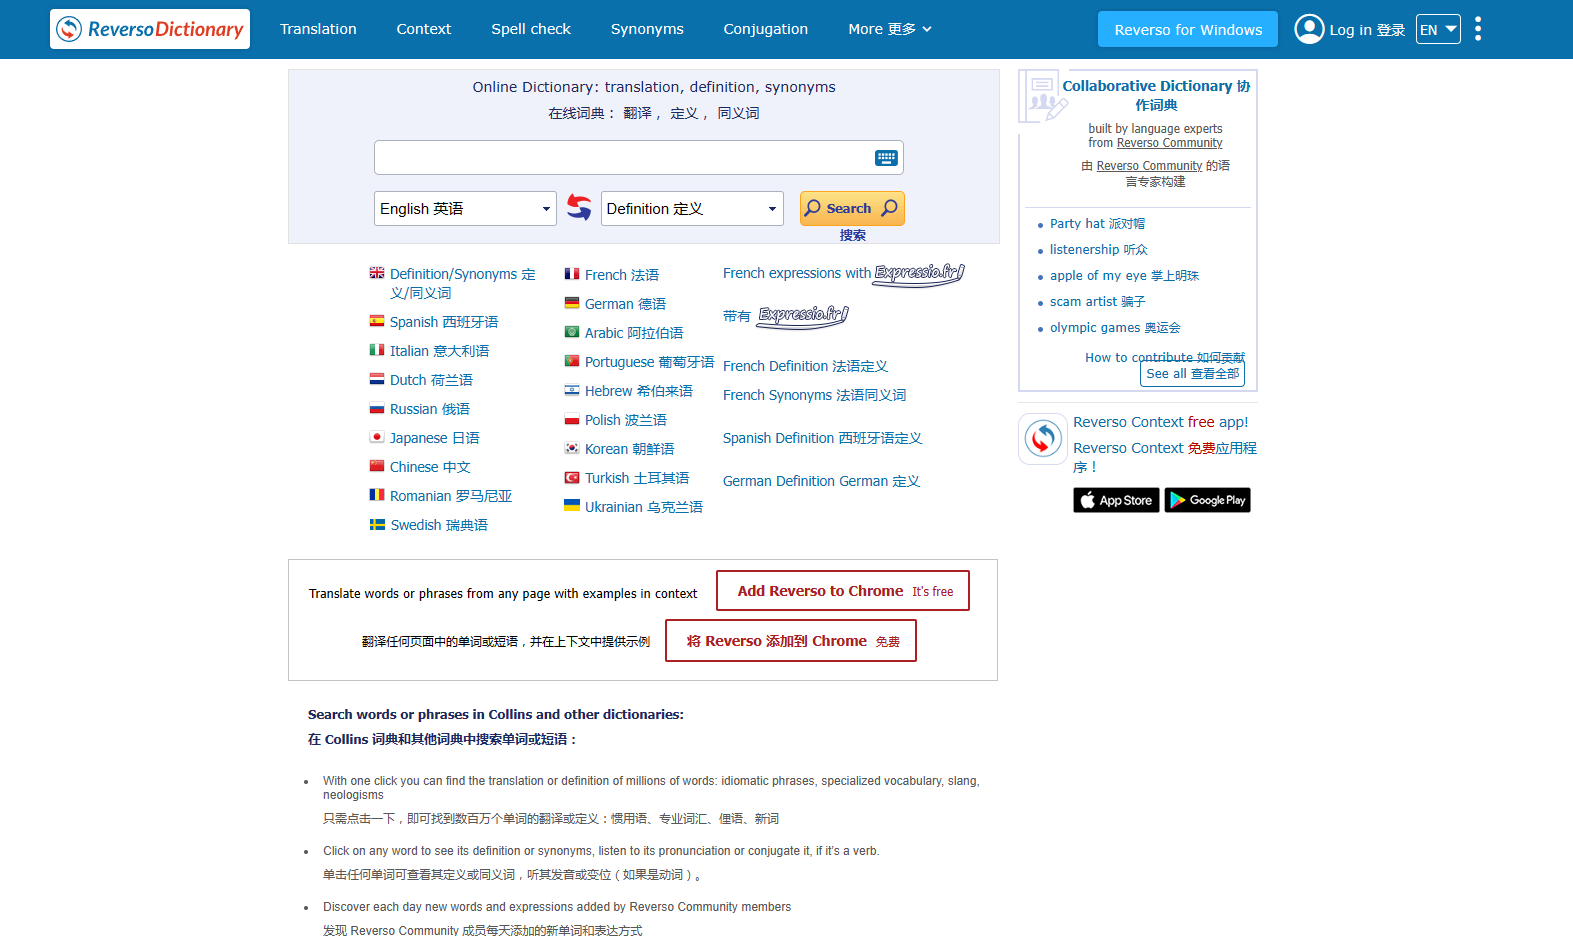Click the Collaborative Dictionary icon
Viewport: 1573px width, 936px height.
tap(1043, 98)
